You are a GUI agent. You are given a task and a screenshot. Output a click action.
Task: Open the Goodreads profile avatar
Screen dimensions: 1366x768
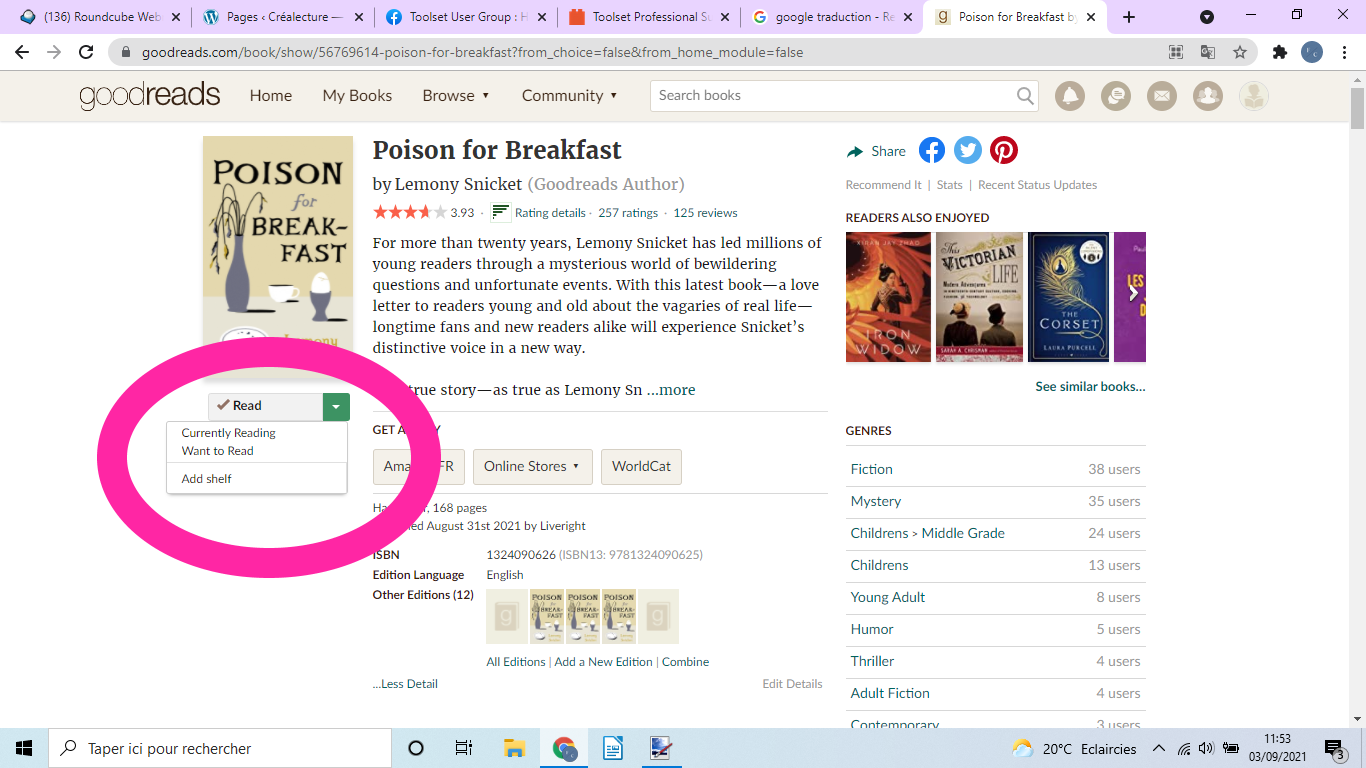1254,96
